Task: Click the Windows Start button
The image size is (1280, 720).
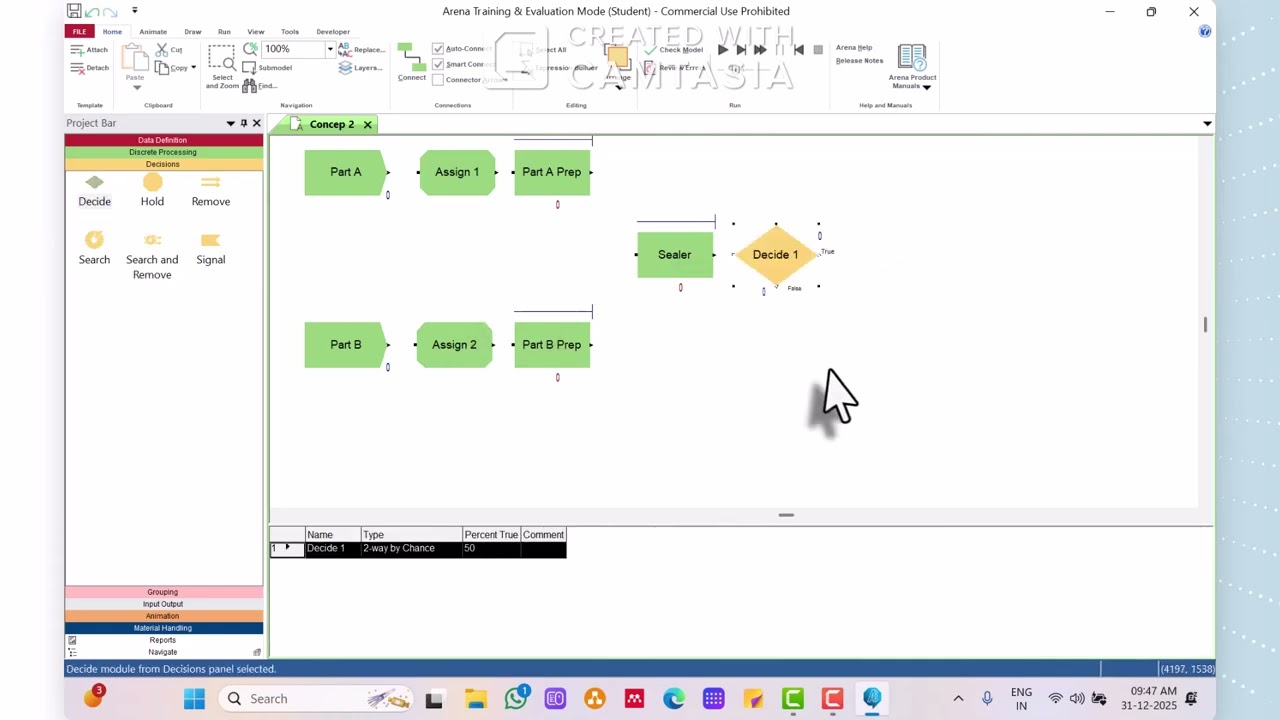Action: (194, 699)
